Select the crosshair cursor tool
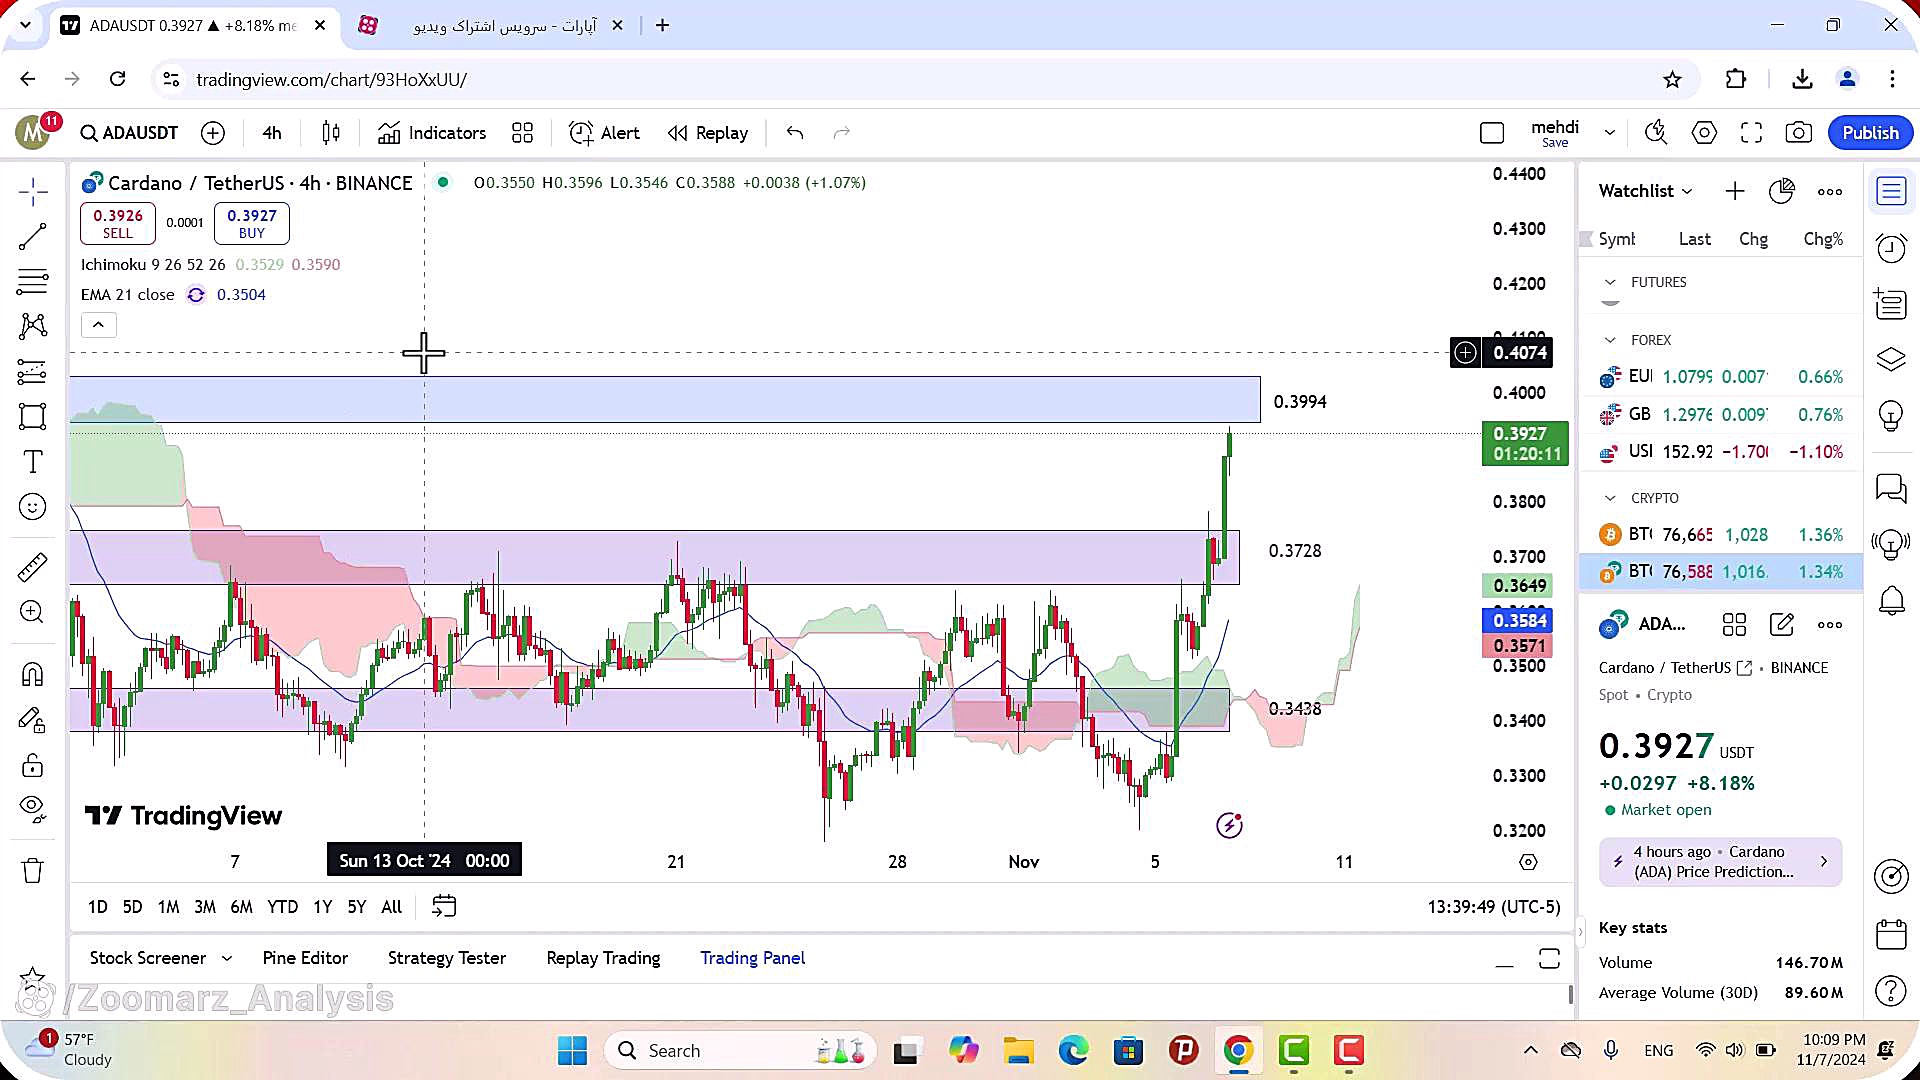This screenshot has height=1080, width=1920. (32, 191)
